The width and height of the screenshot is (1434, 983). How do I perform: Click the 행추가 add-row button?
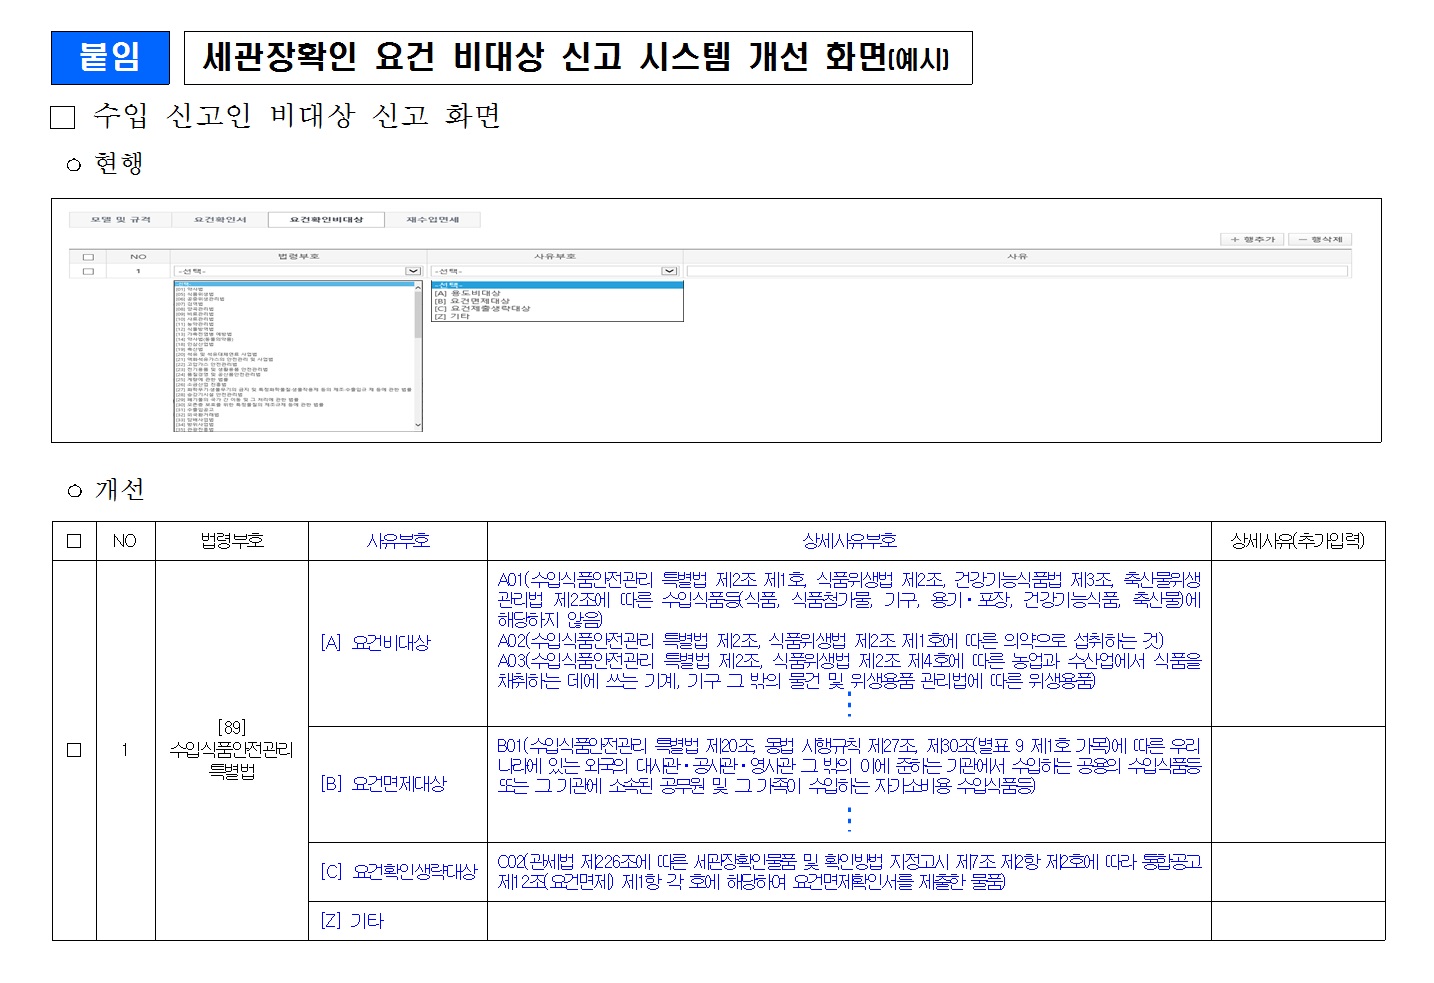click(1253, 239)
